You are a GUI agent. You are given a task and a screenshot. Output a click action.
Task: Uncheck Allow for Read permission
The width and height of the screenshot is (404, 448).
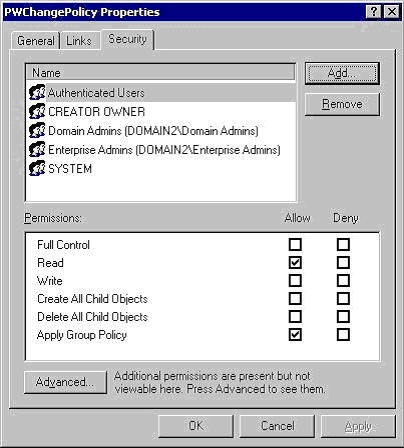coord(295,262)
